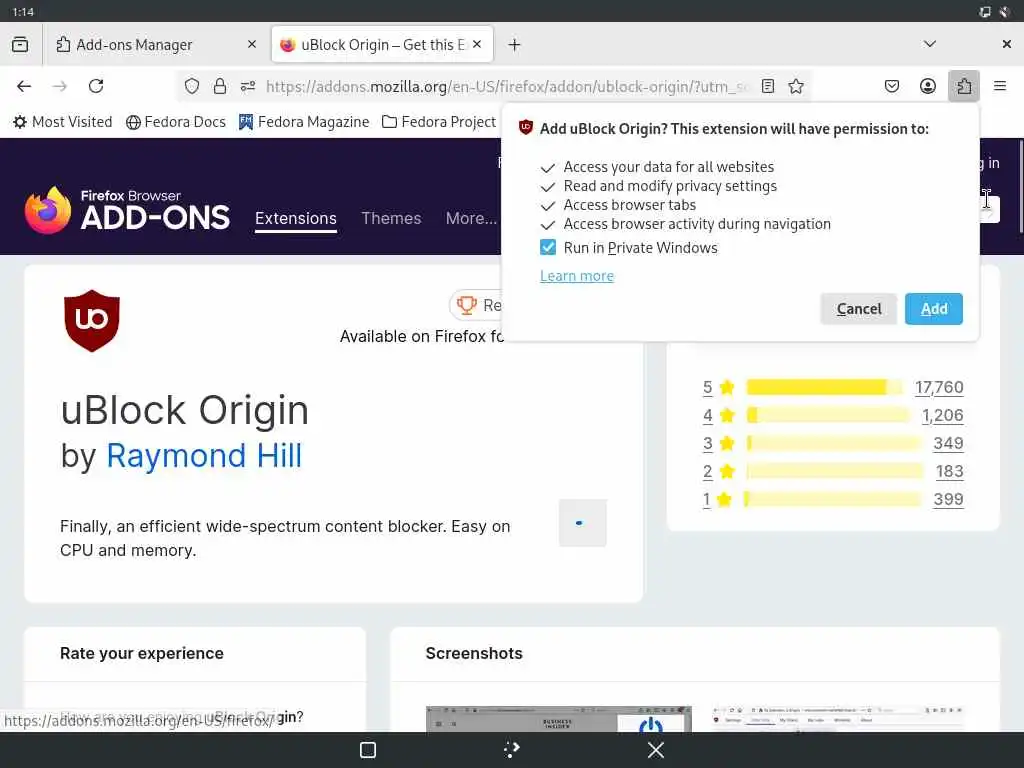Image resolution: width=1024 pixels, height=768 pixels.
Task: Click the uBlock Origin shield logo
Action: point(92,321)
